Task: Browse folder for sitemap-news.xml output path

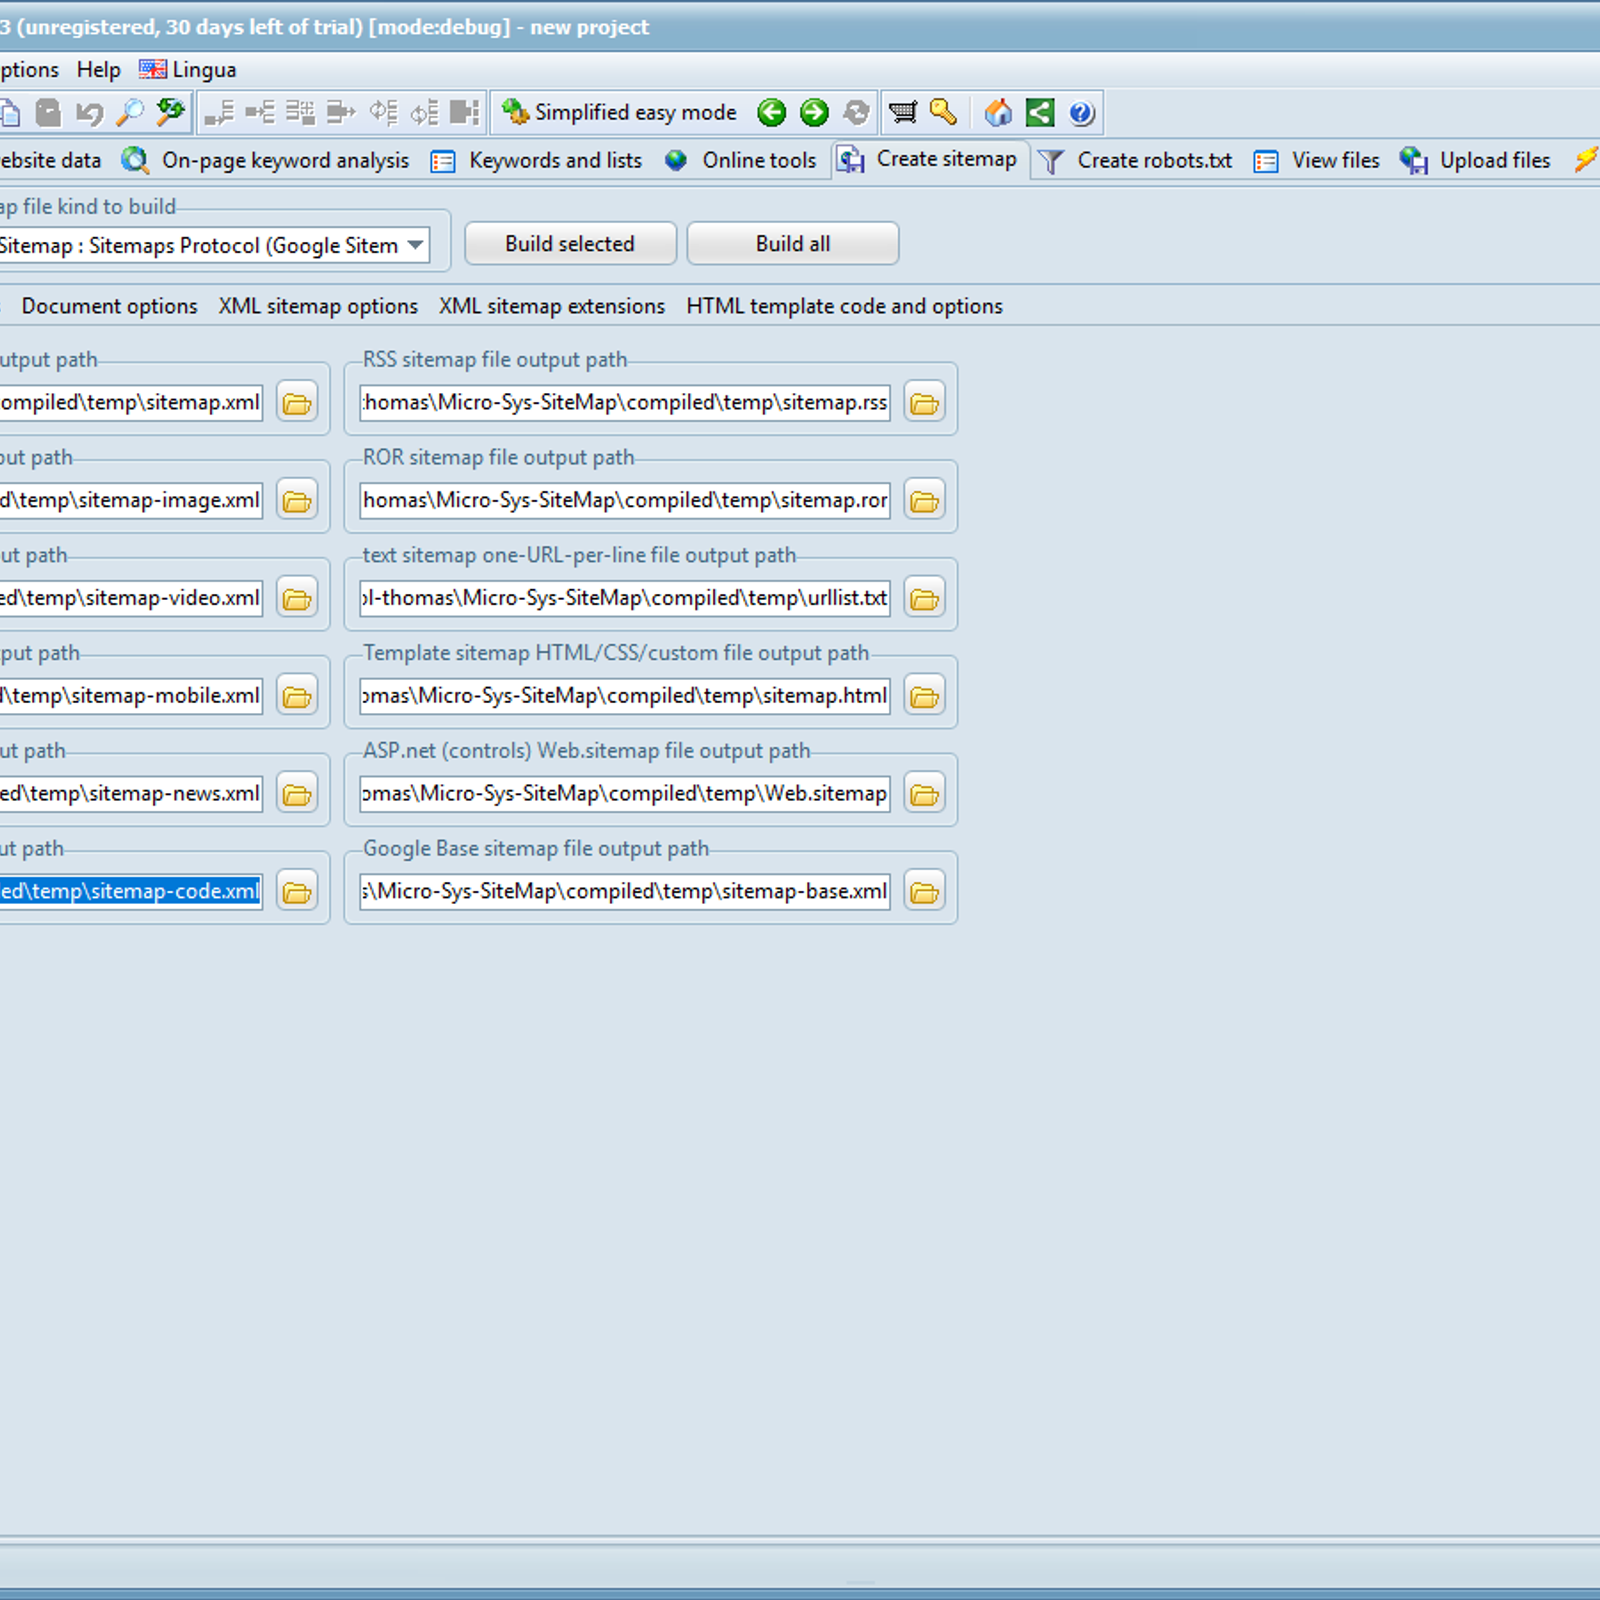Action: 297,794
